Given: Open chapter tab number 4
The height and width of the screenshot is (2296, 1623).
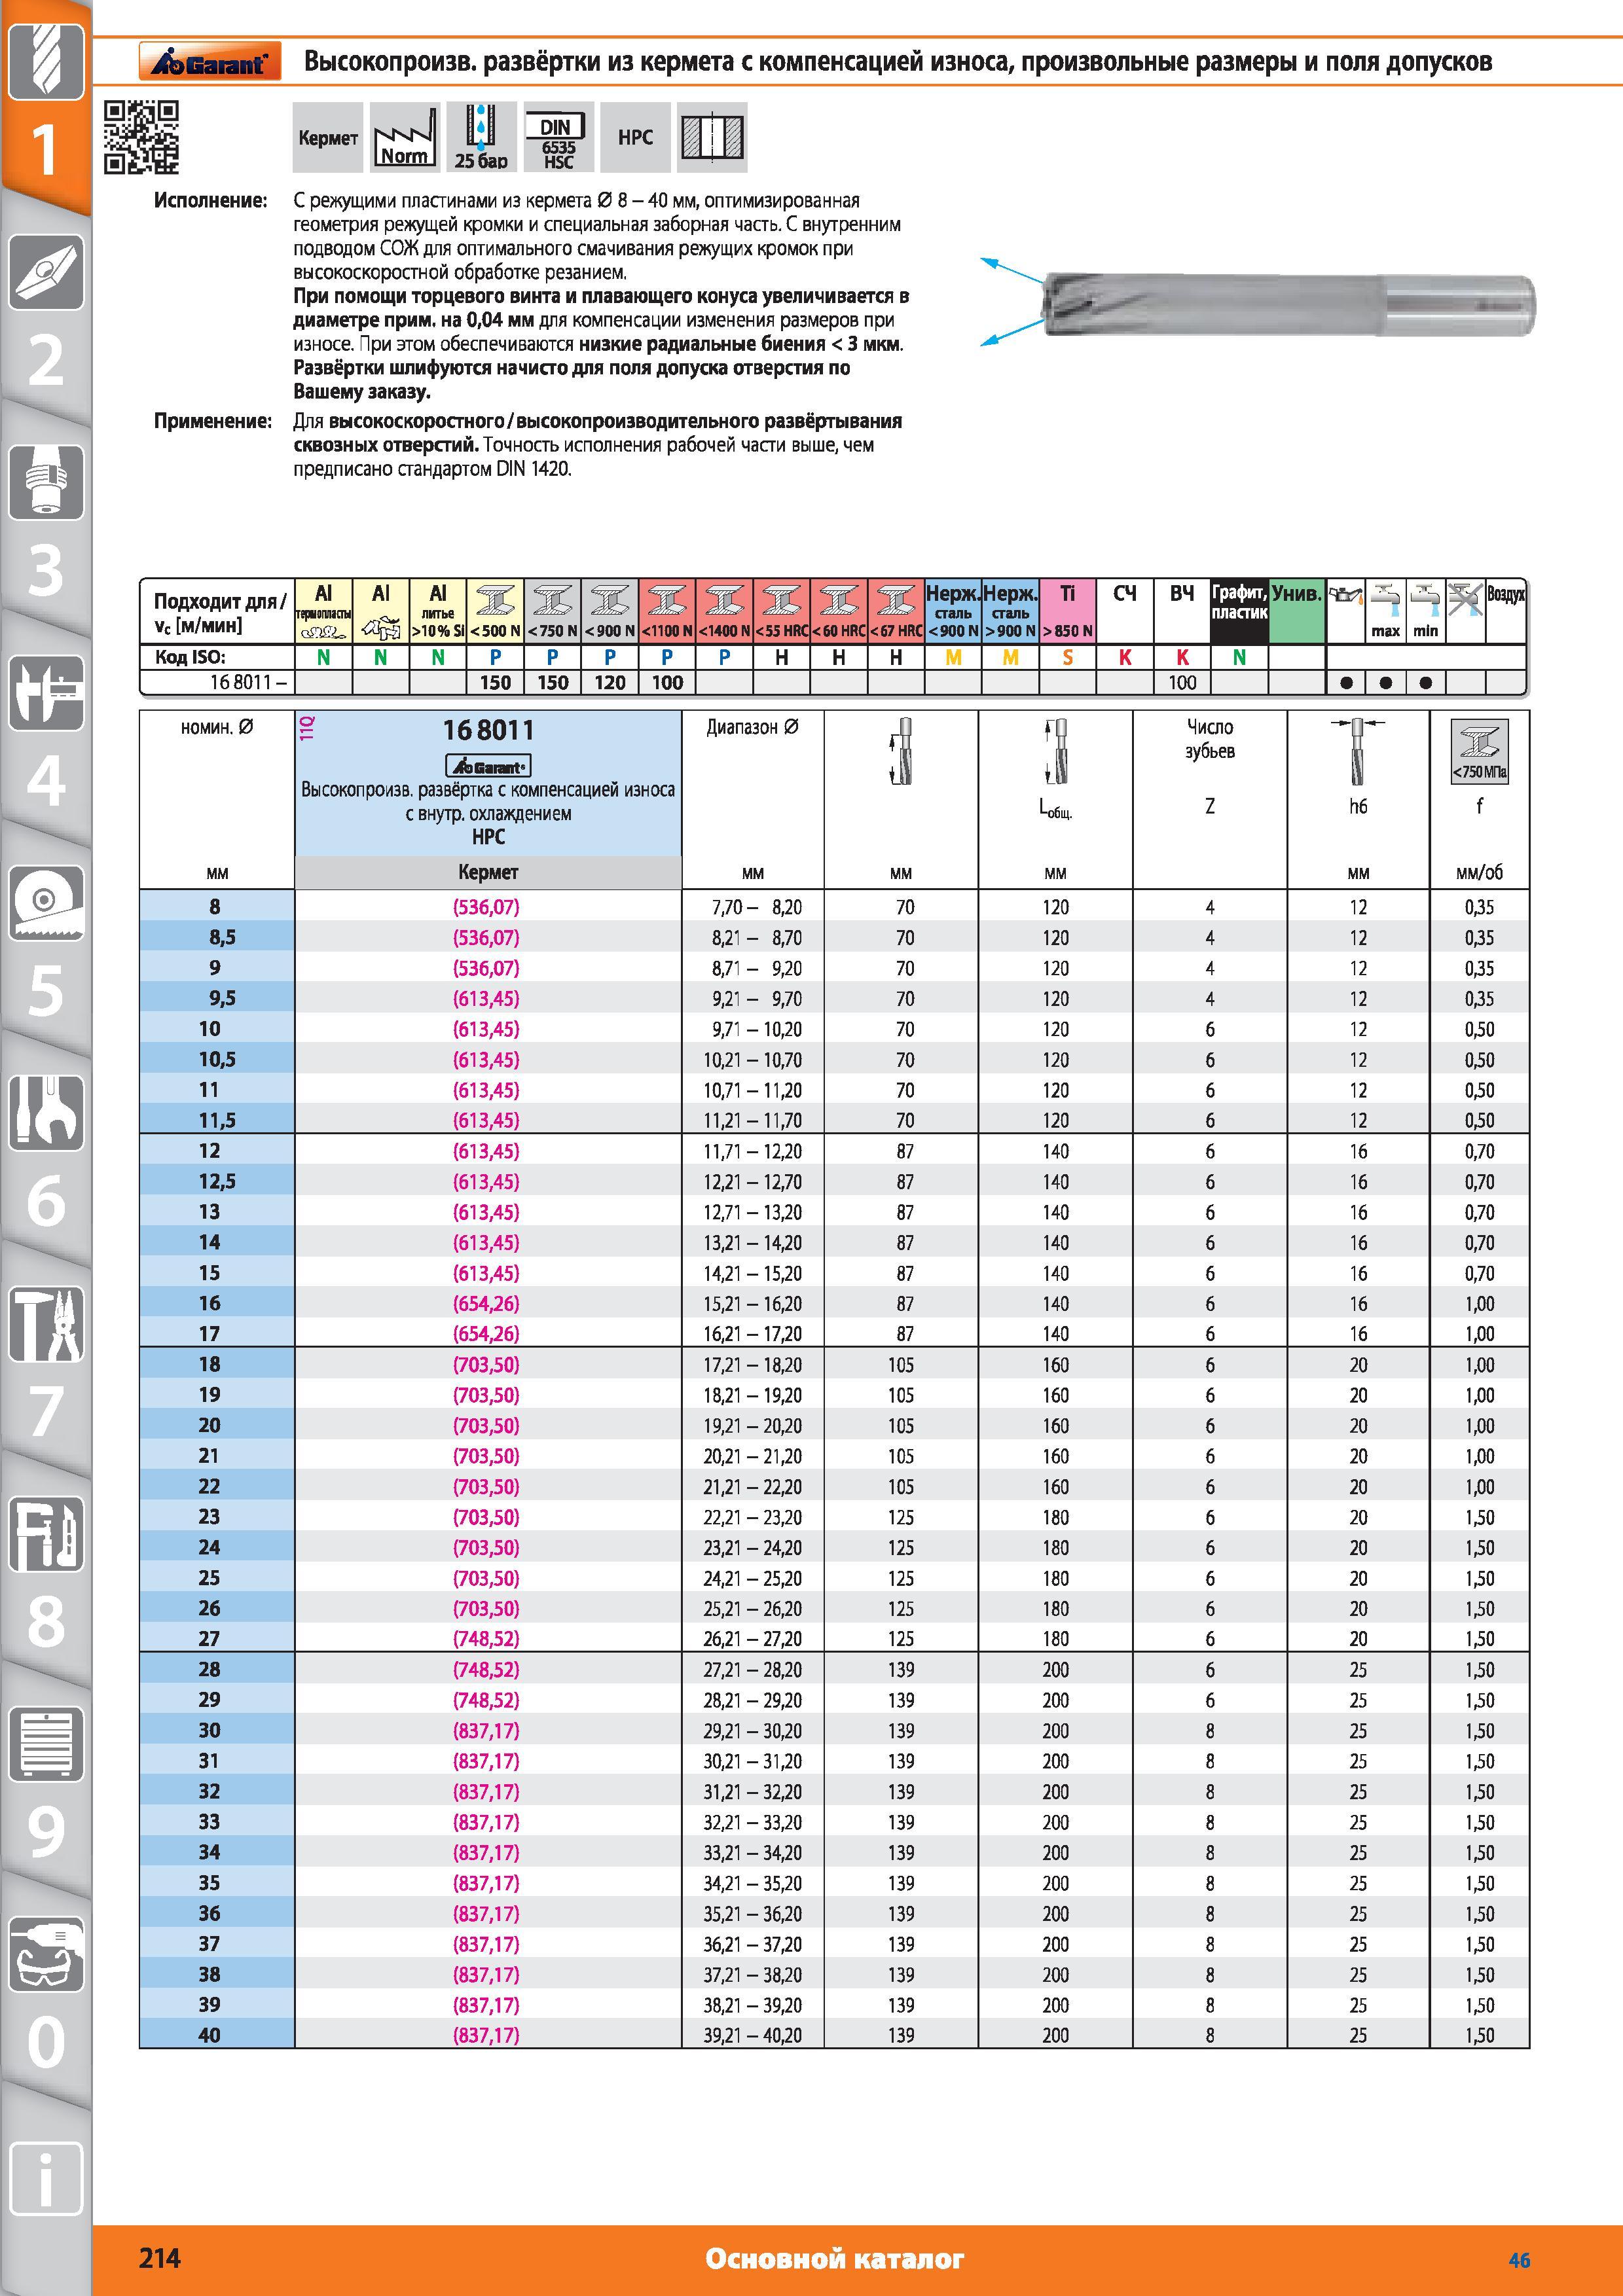Looking at the screenshot, I should (46, 781).
